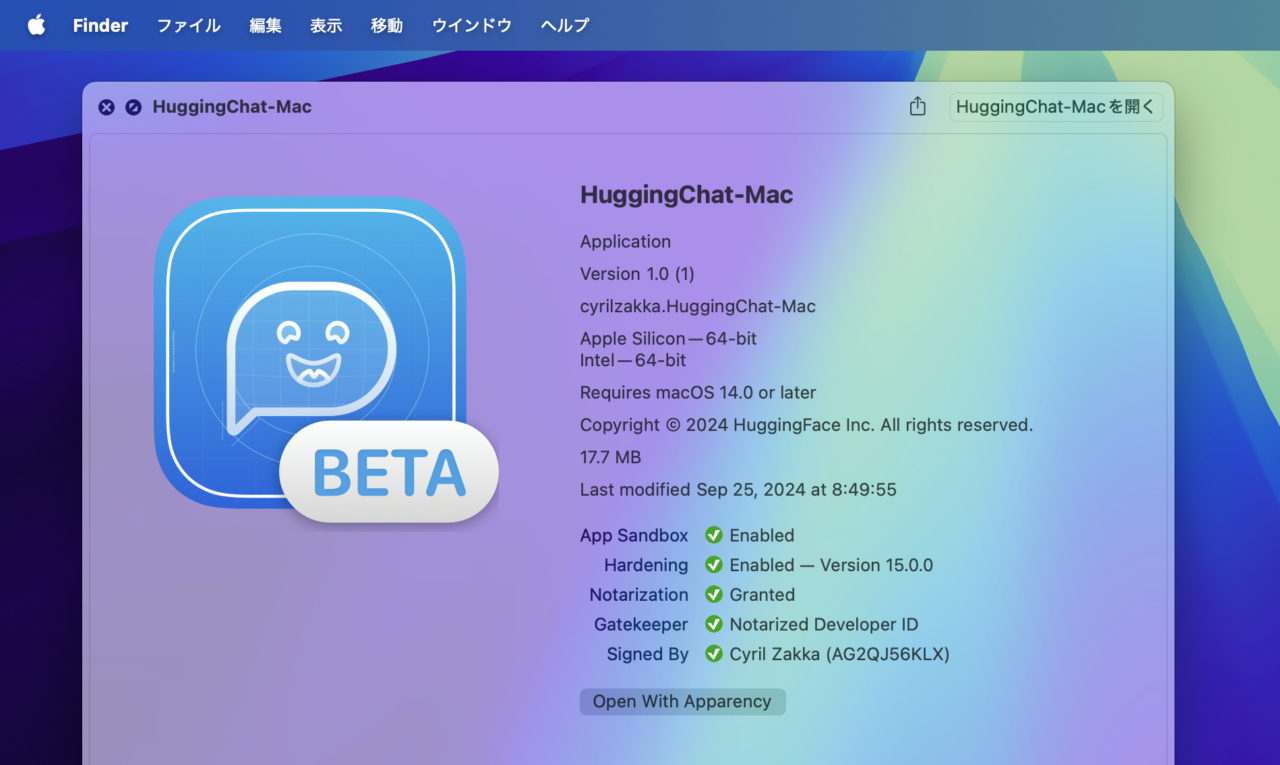
Task: Click the Version 1.0 (1) text
Action: pyautogui.click(x=637, y=273)
